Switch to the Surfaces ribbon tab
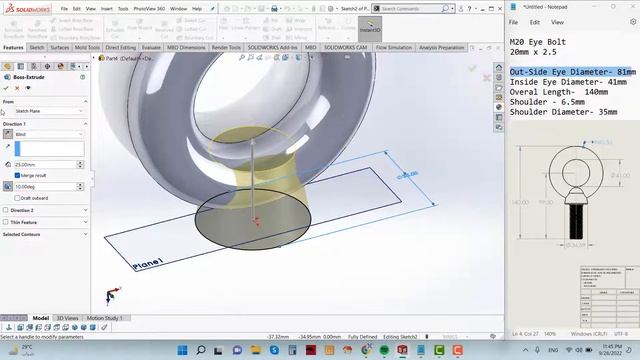This screenshot has height=360, width=640. pyautogui.click(x=60, y=48)
